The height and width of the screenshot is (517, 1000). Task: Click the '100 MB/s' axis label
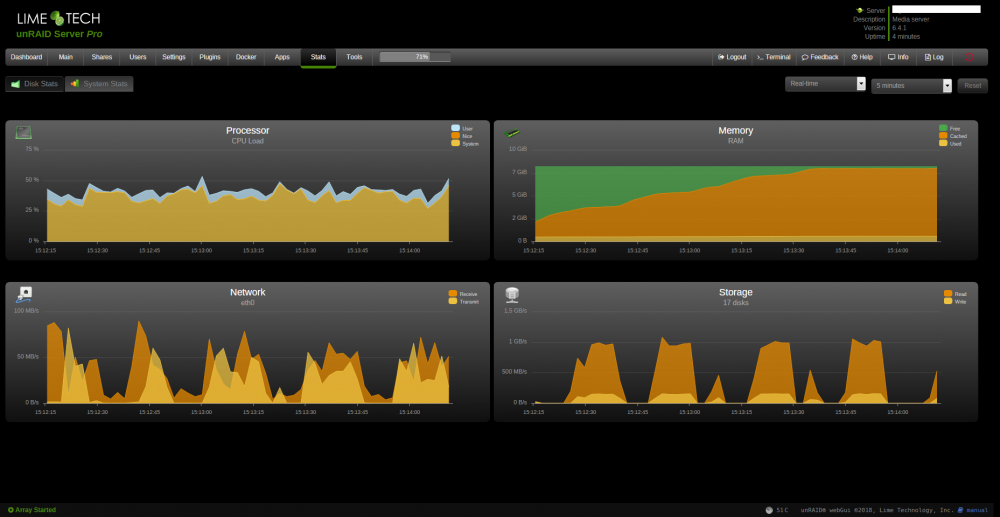click(27, 310)
